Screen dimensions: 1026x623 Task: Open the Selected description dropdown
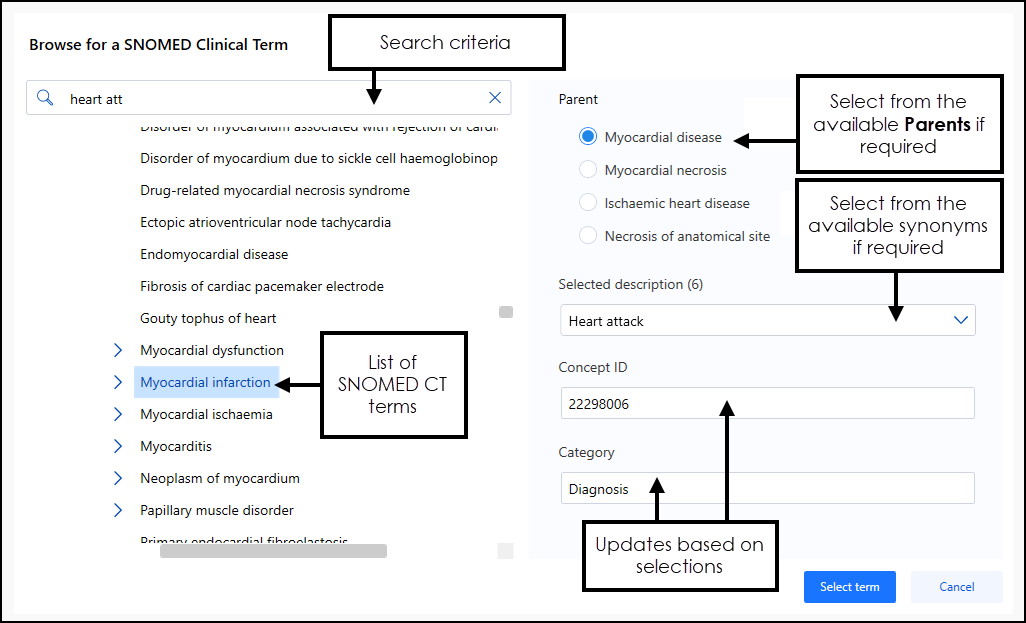(960, 321)
